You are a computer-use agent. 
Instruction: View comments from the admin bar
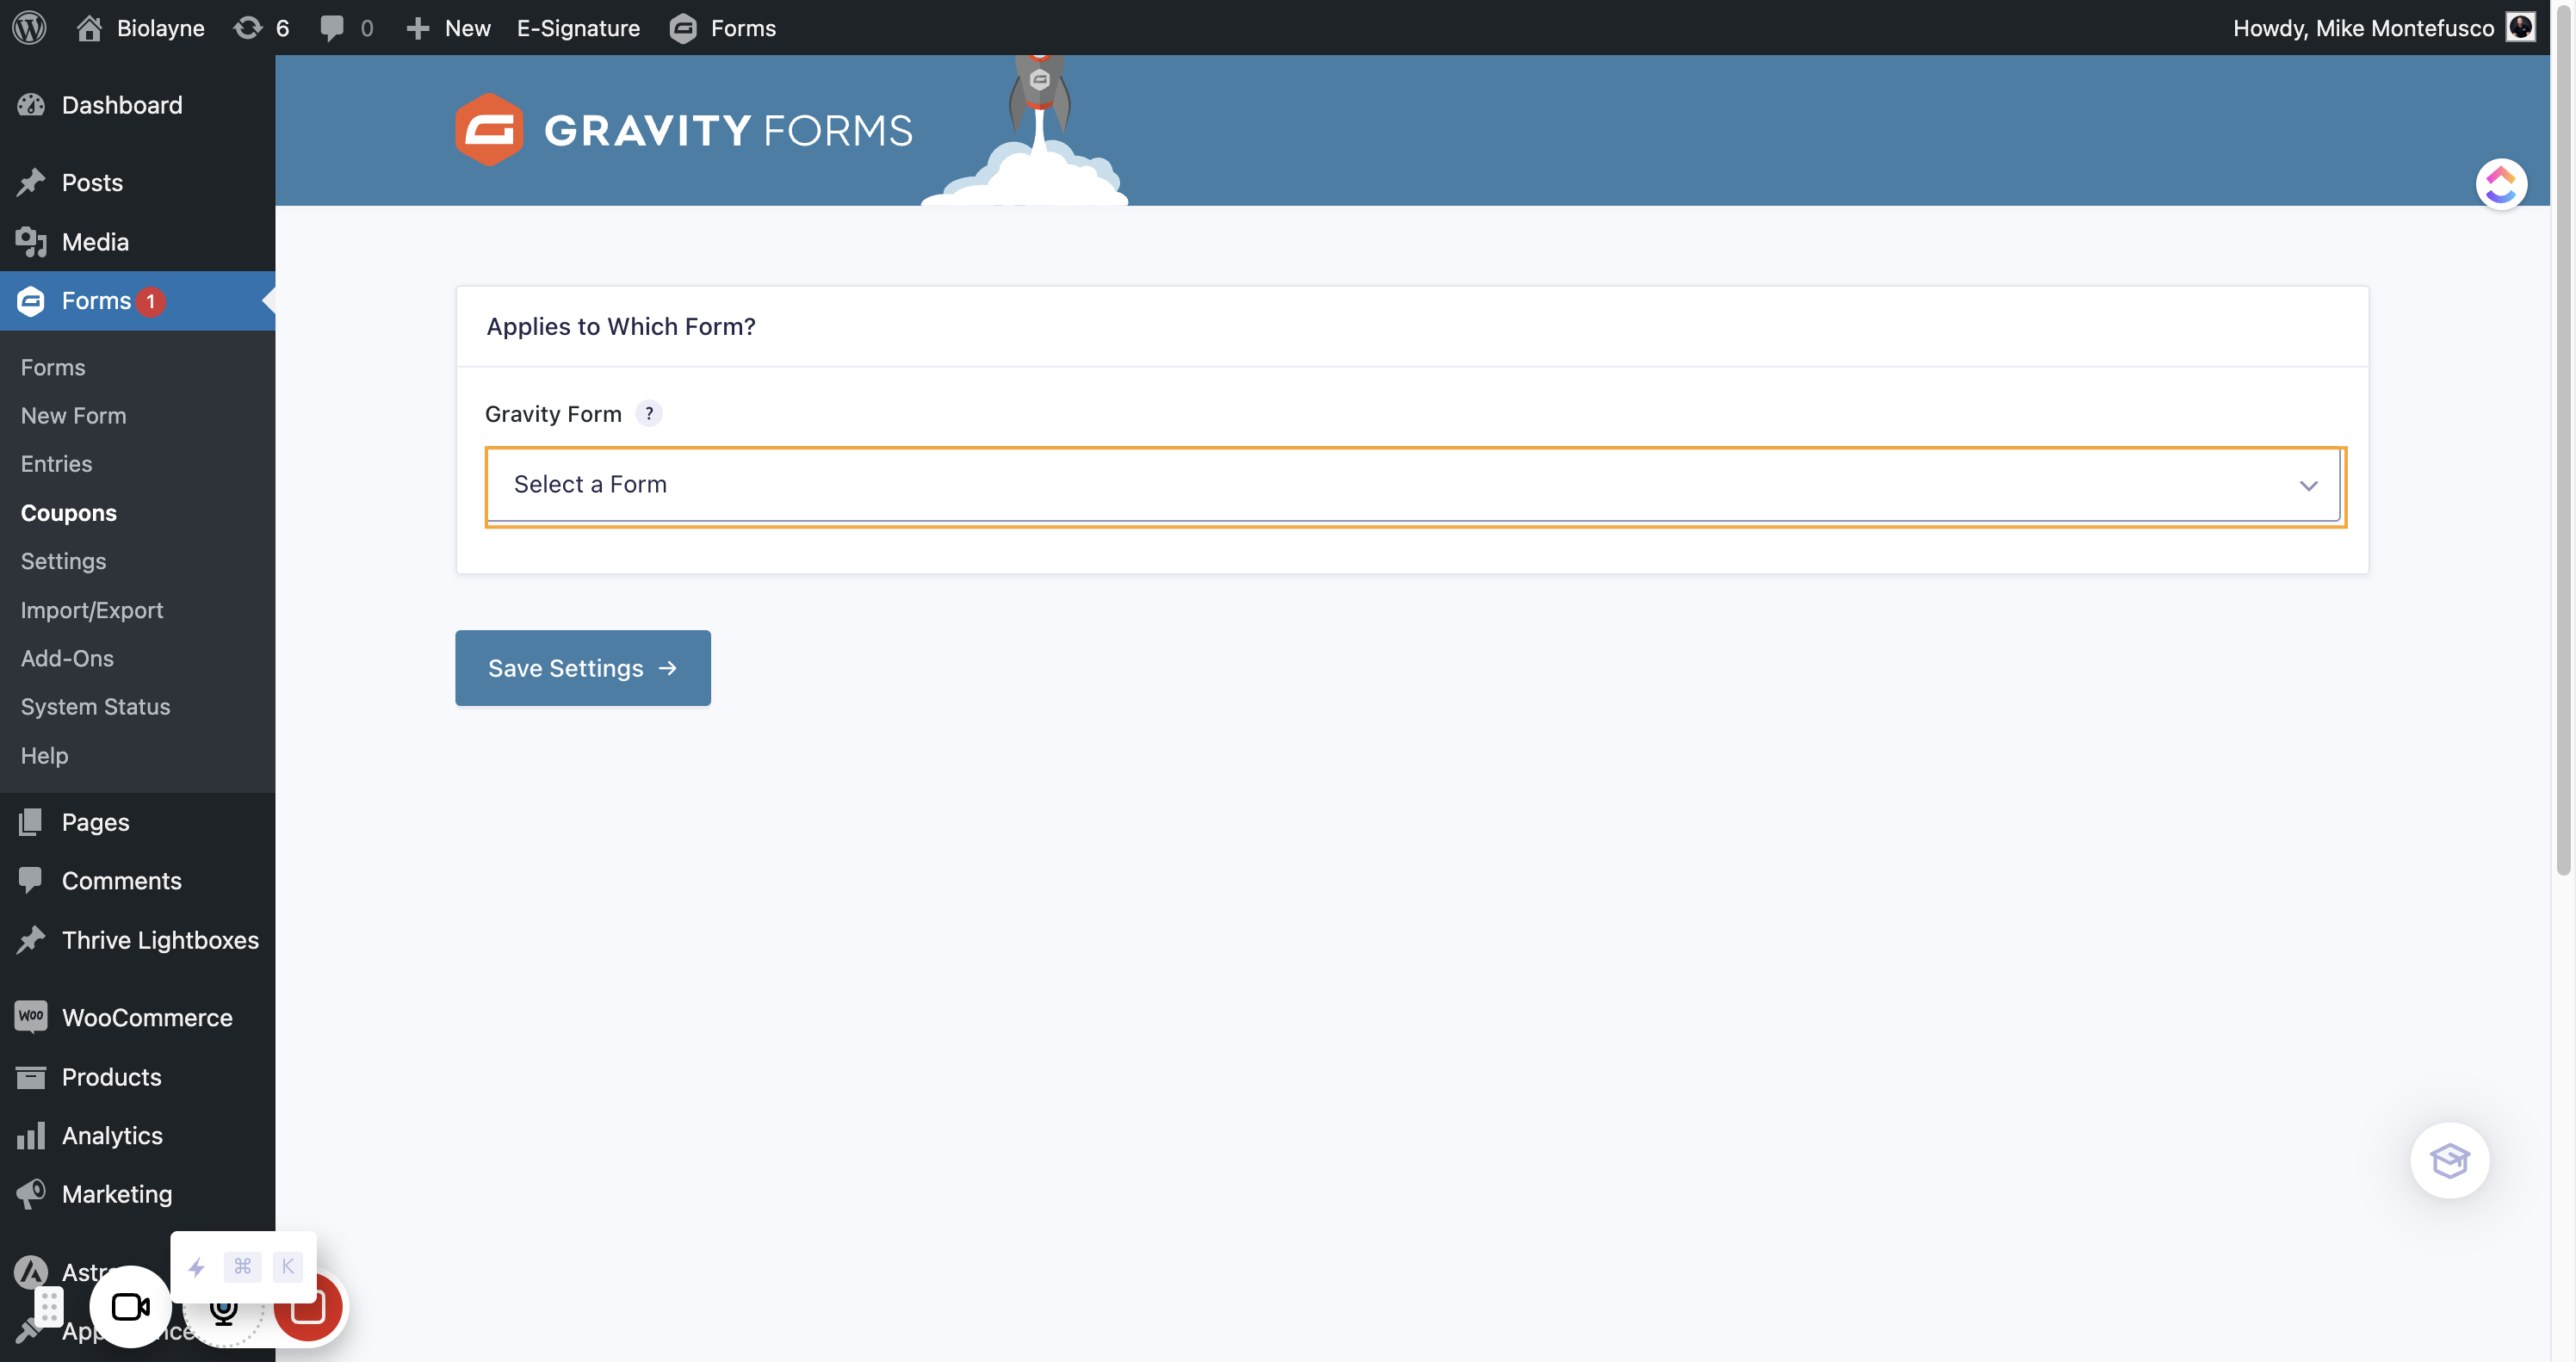tap(346, 27)
